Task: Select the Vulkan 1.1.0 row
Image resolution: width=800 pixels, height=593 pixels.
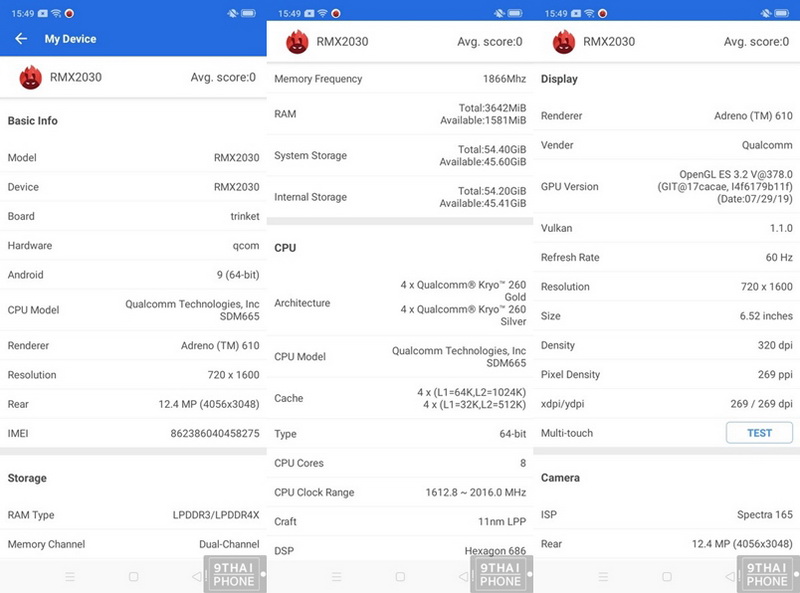Action: tap(667, 228)
